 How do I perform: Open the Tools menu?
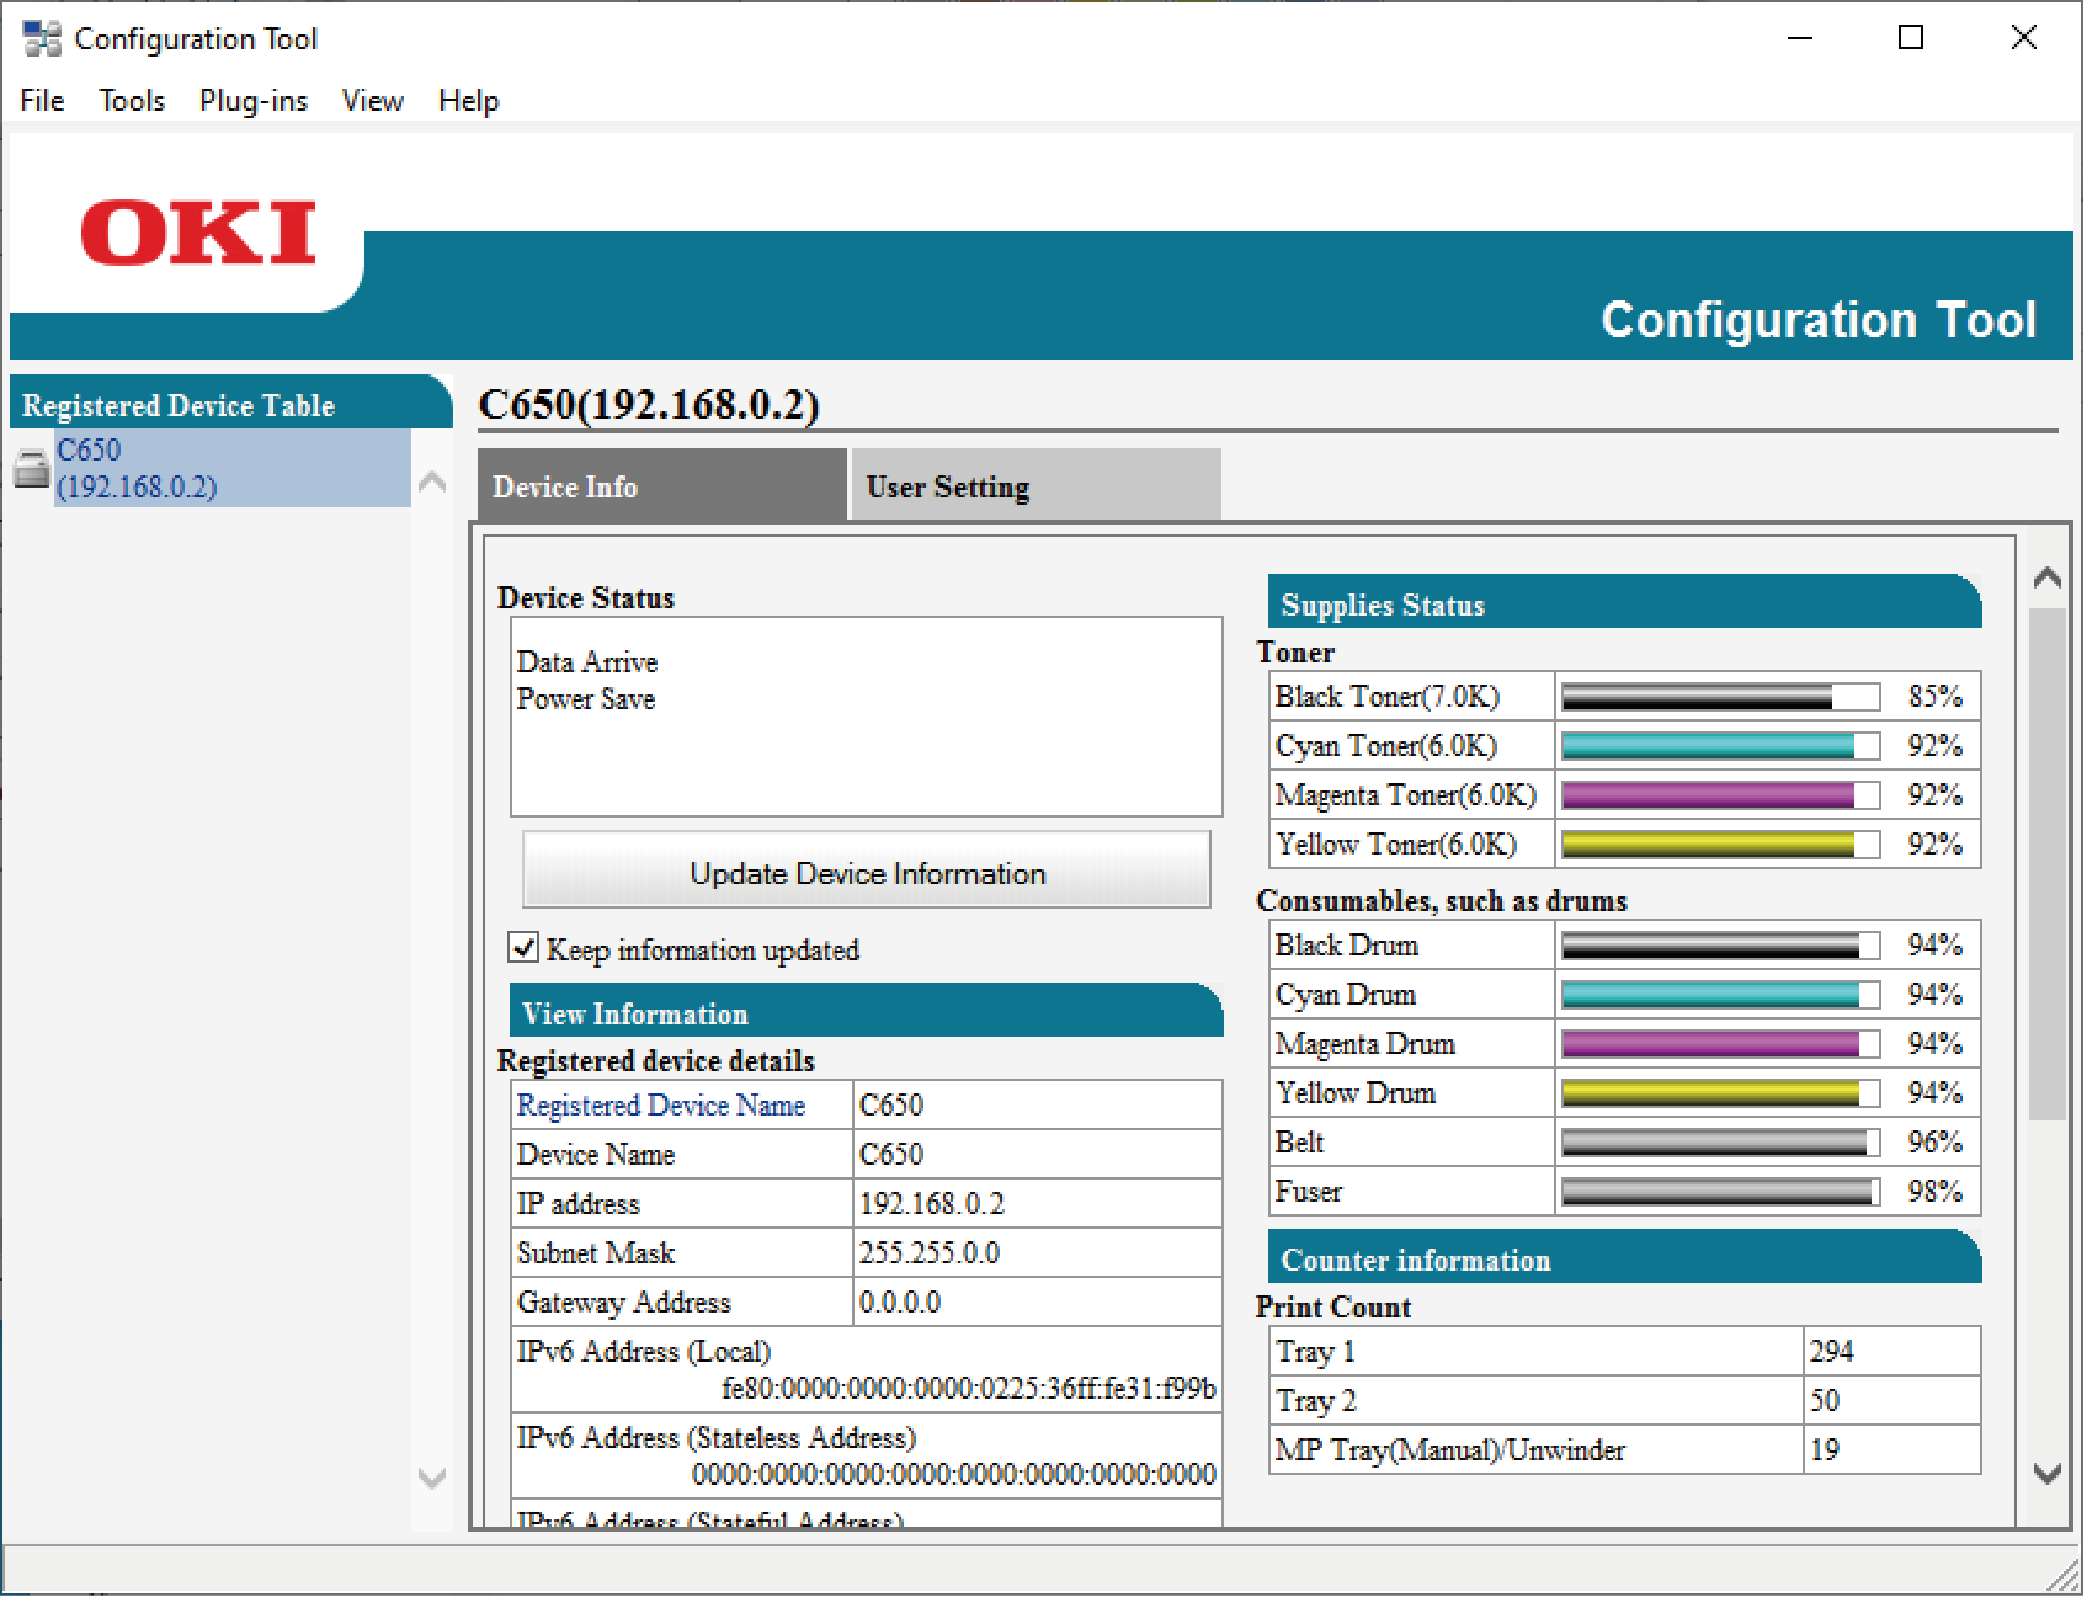(x=131, y=101)
